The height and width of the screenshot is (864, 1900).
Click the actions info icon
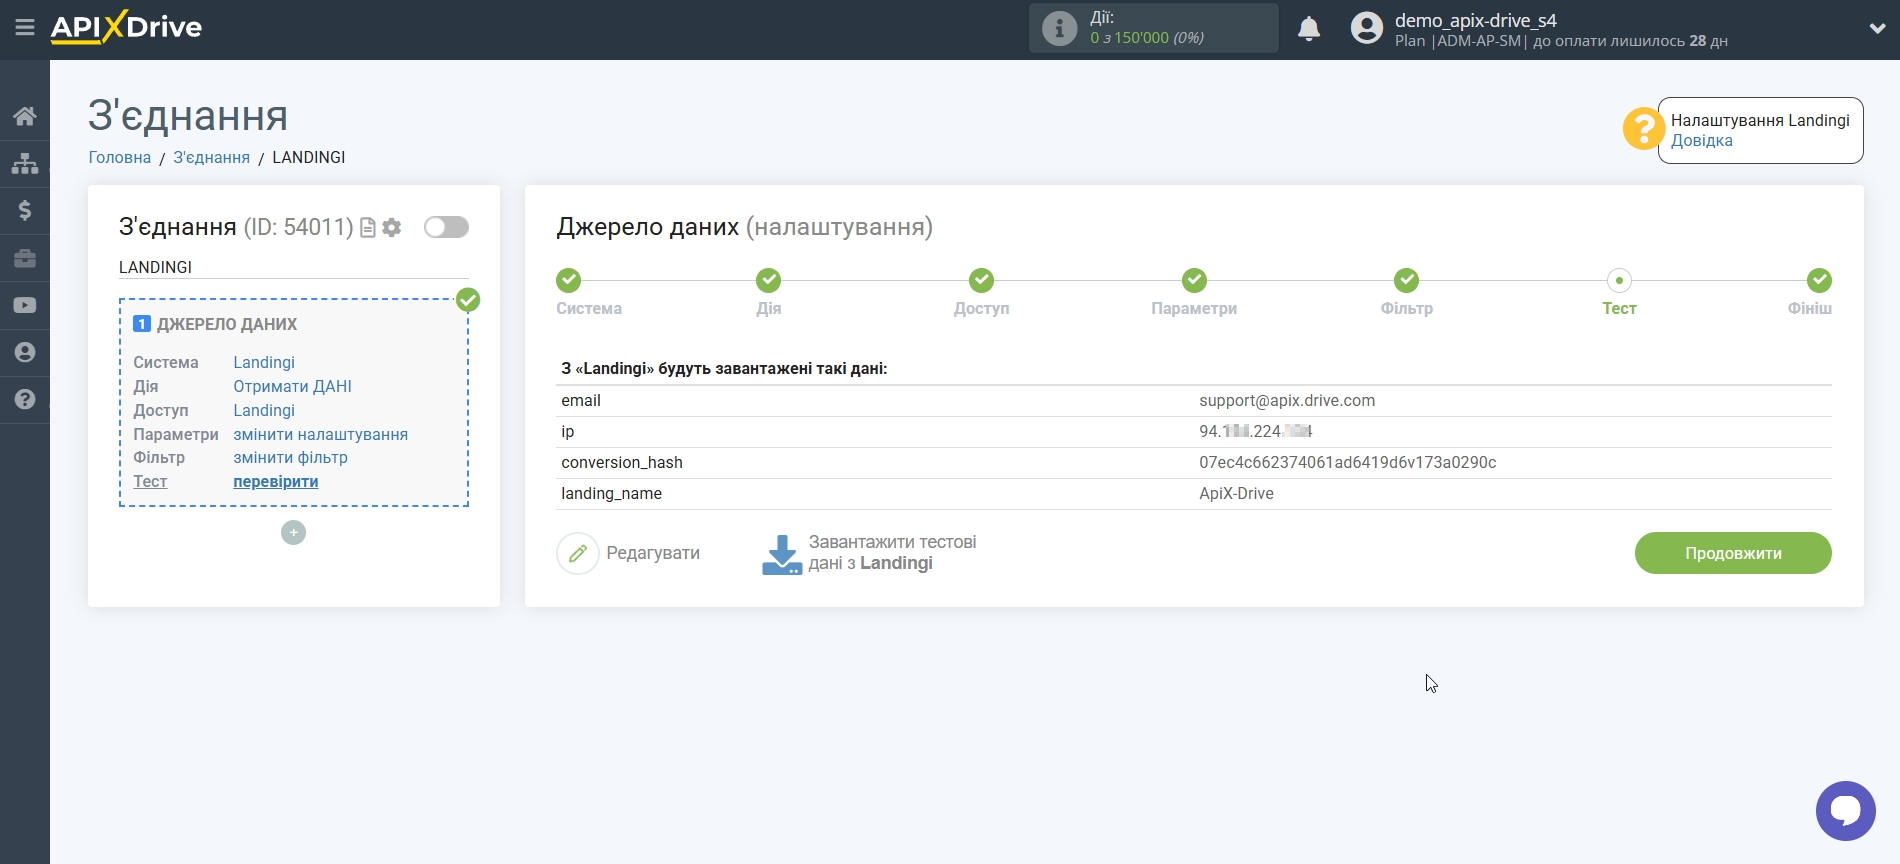1059,28
